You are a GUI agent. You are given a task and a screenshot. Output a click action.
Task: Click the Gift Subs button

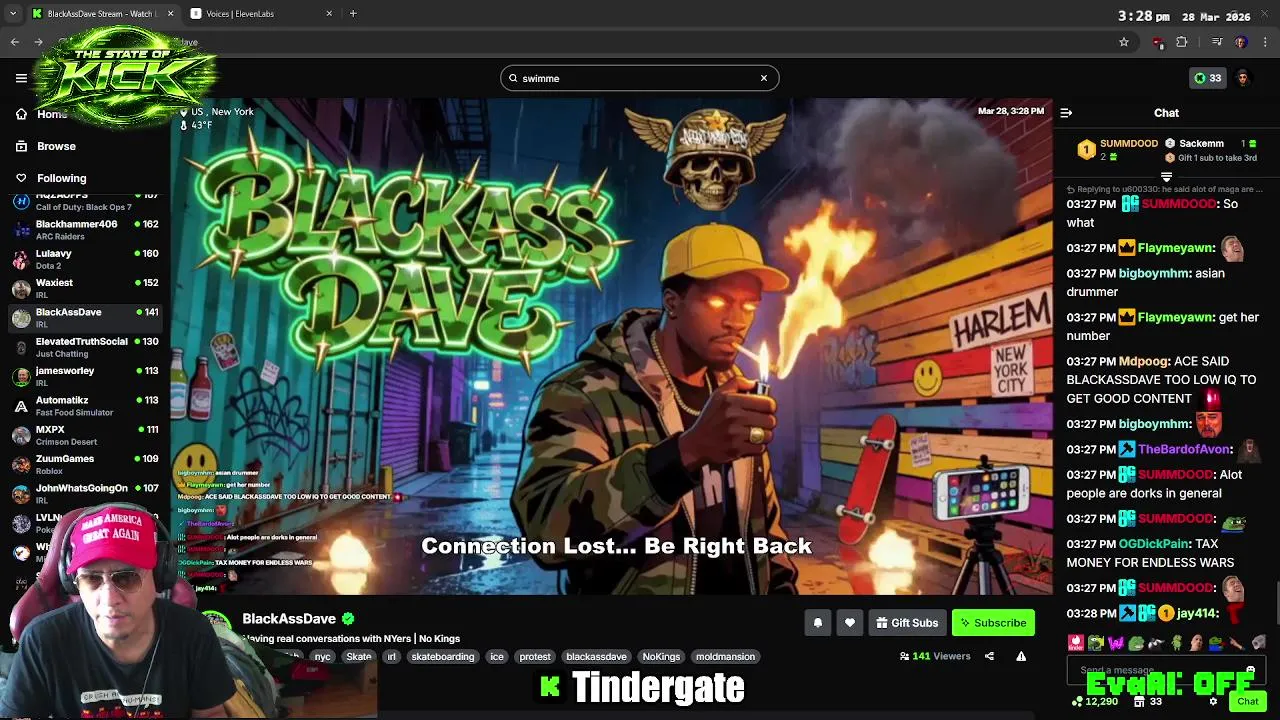coord(907,623)
